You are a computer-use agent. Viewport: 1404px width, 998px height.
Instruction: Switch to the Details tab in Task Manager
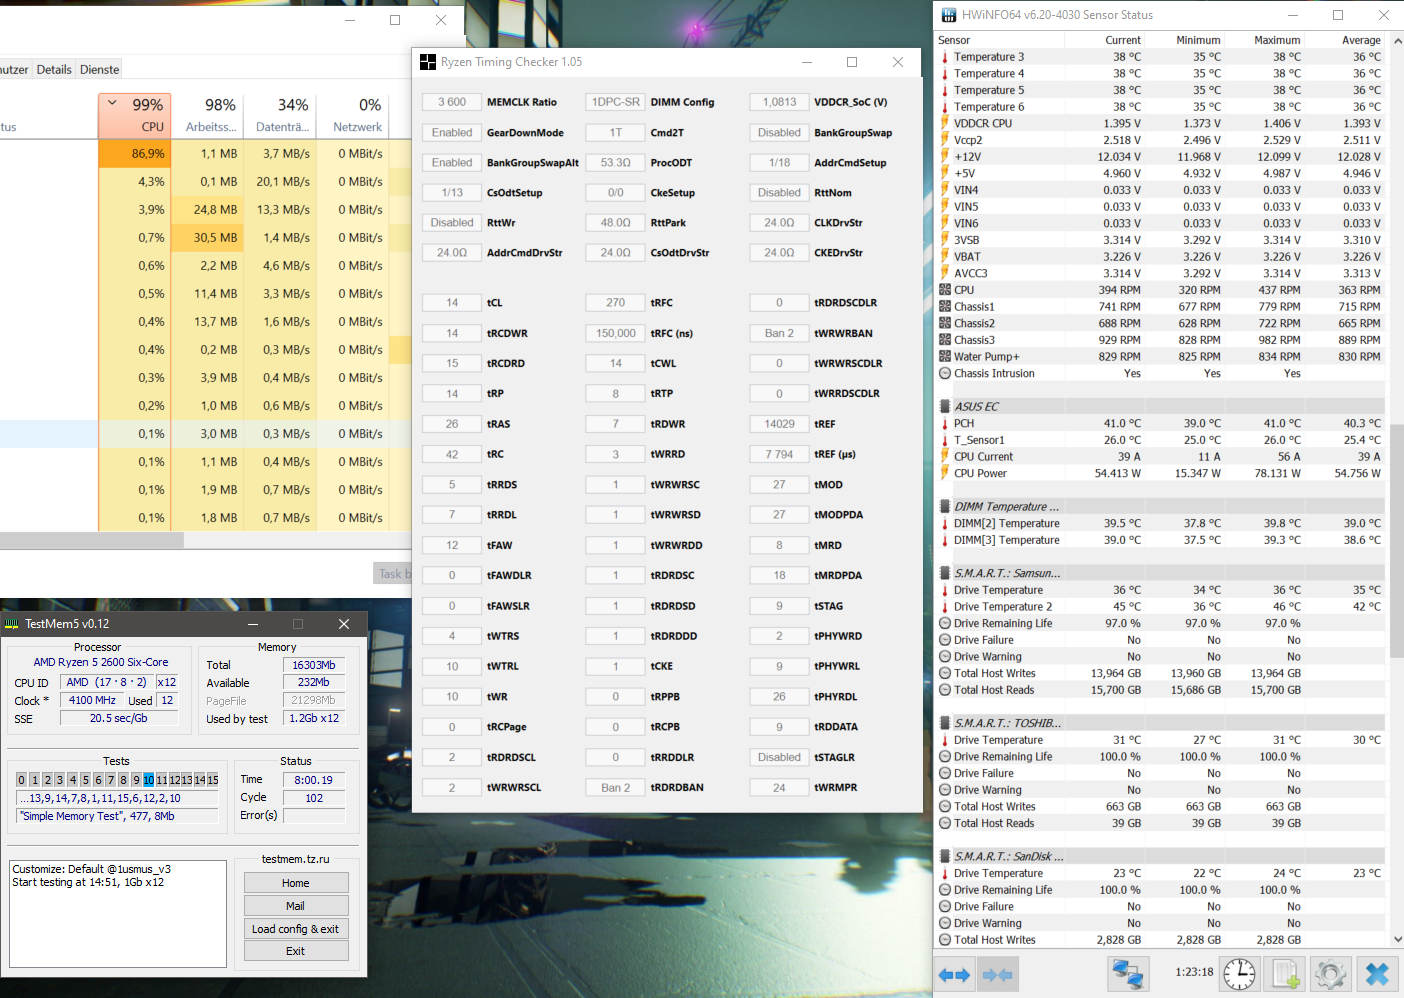(54, 70)
